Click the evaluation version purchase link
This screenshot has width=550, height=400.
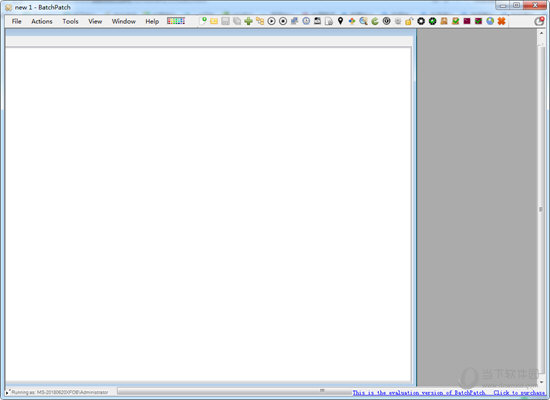[449, 393]
